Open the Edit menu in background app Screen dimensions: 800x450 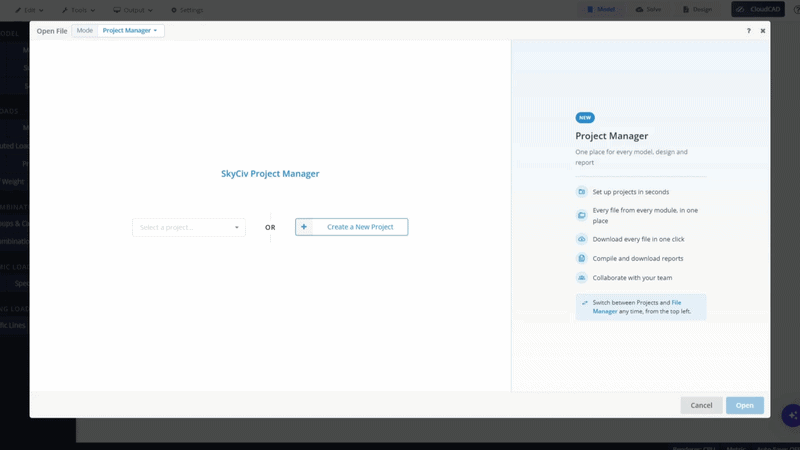tap(29, 10)
